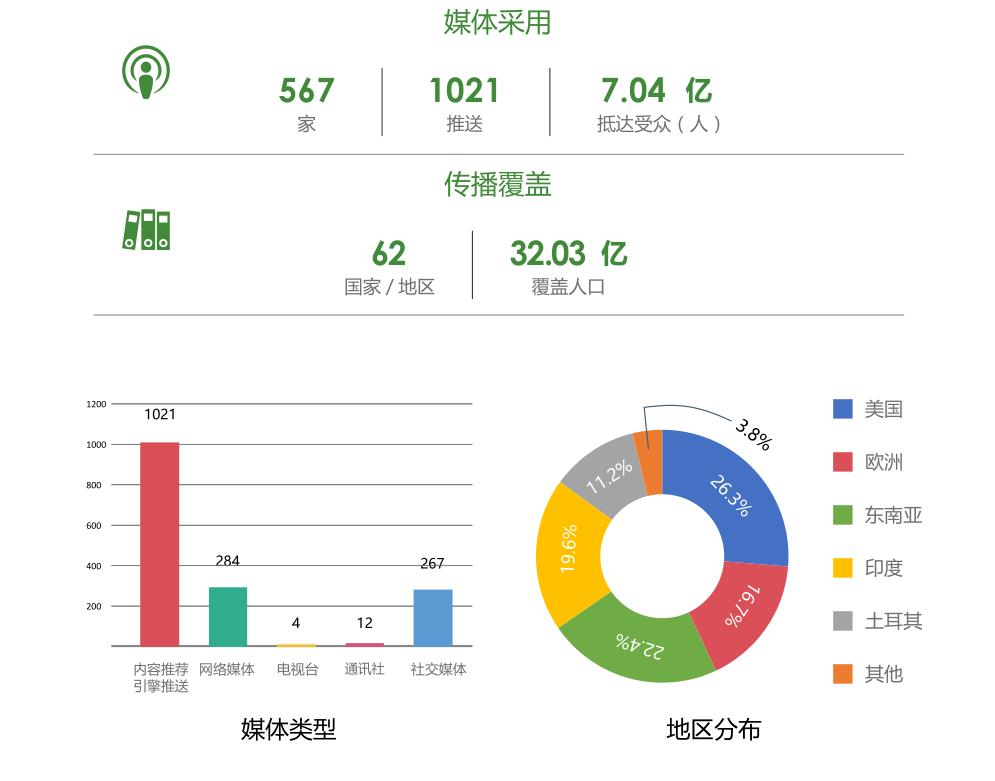
Task: Click the orange 其他 donut segment
Action: click(x=650, y=463)
